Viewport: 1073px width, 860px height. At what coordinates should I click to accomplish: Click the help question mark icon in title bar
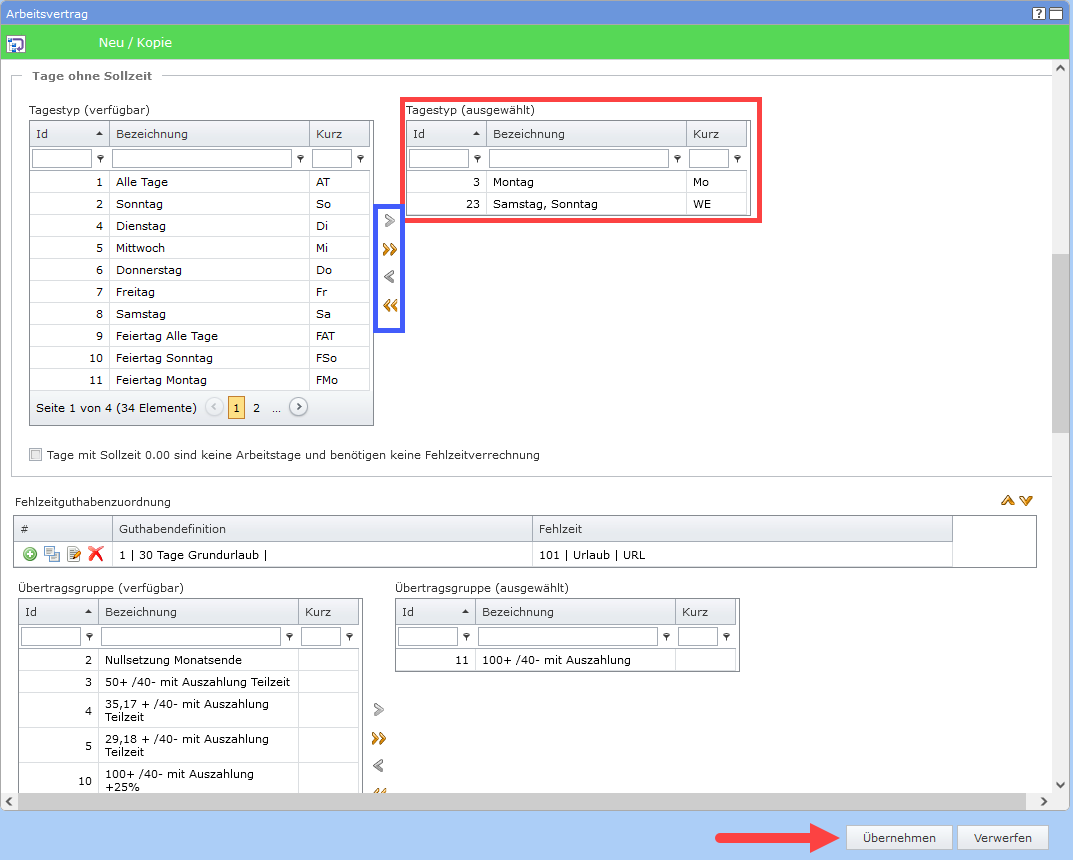(1039, 14)
